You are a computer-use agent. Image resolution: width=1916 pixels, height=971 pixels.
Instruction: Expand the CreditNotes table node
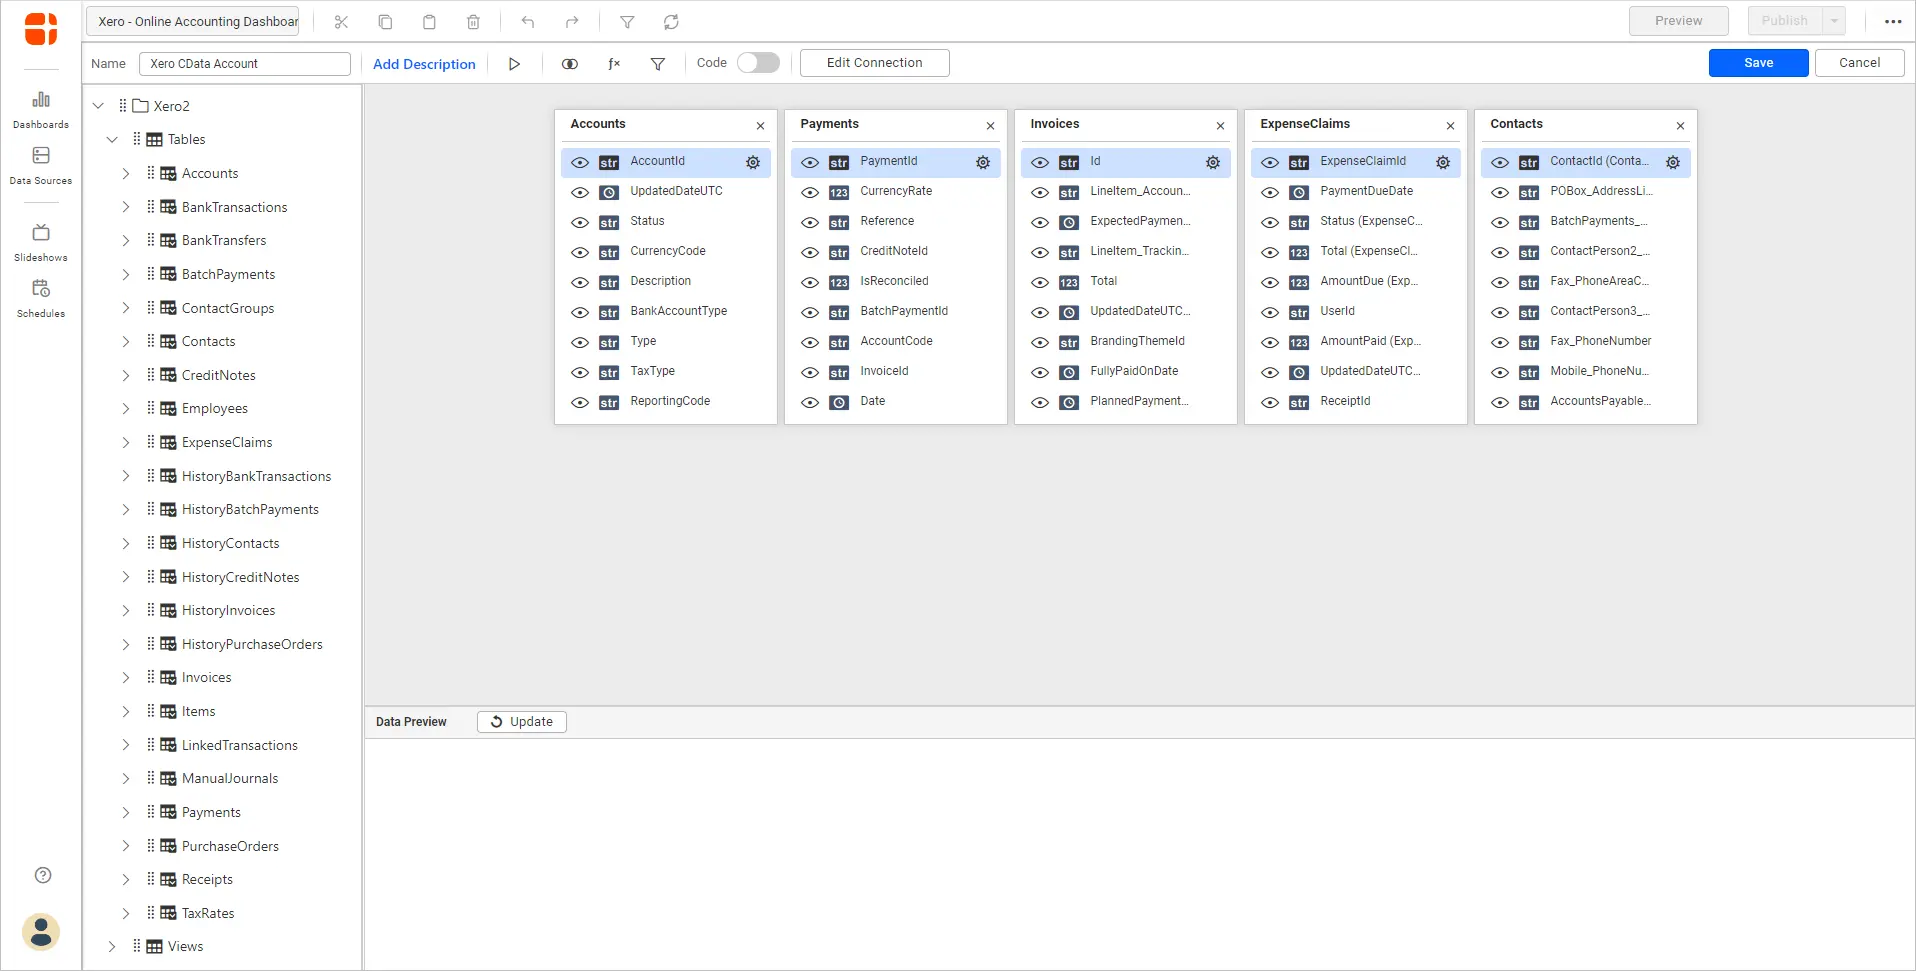tap(126, 375)
